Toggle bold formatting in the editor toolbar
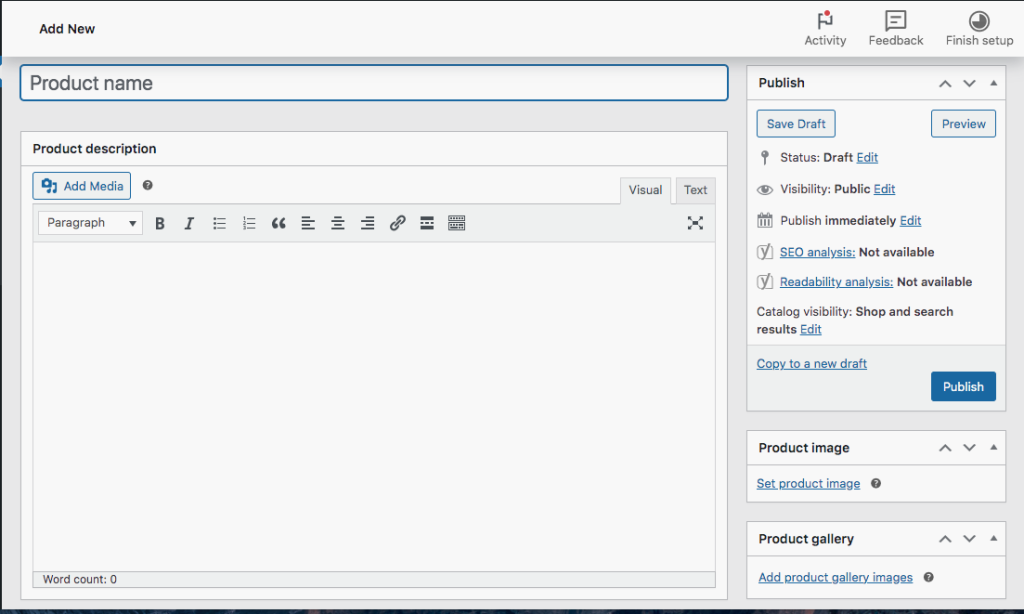Image resolution: width=1024 pixels, height=614 pixels. (x=160, y=223)
